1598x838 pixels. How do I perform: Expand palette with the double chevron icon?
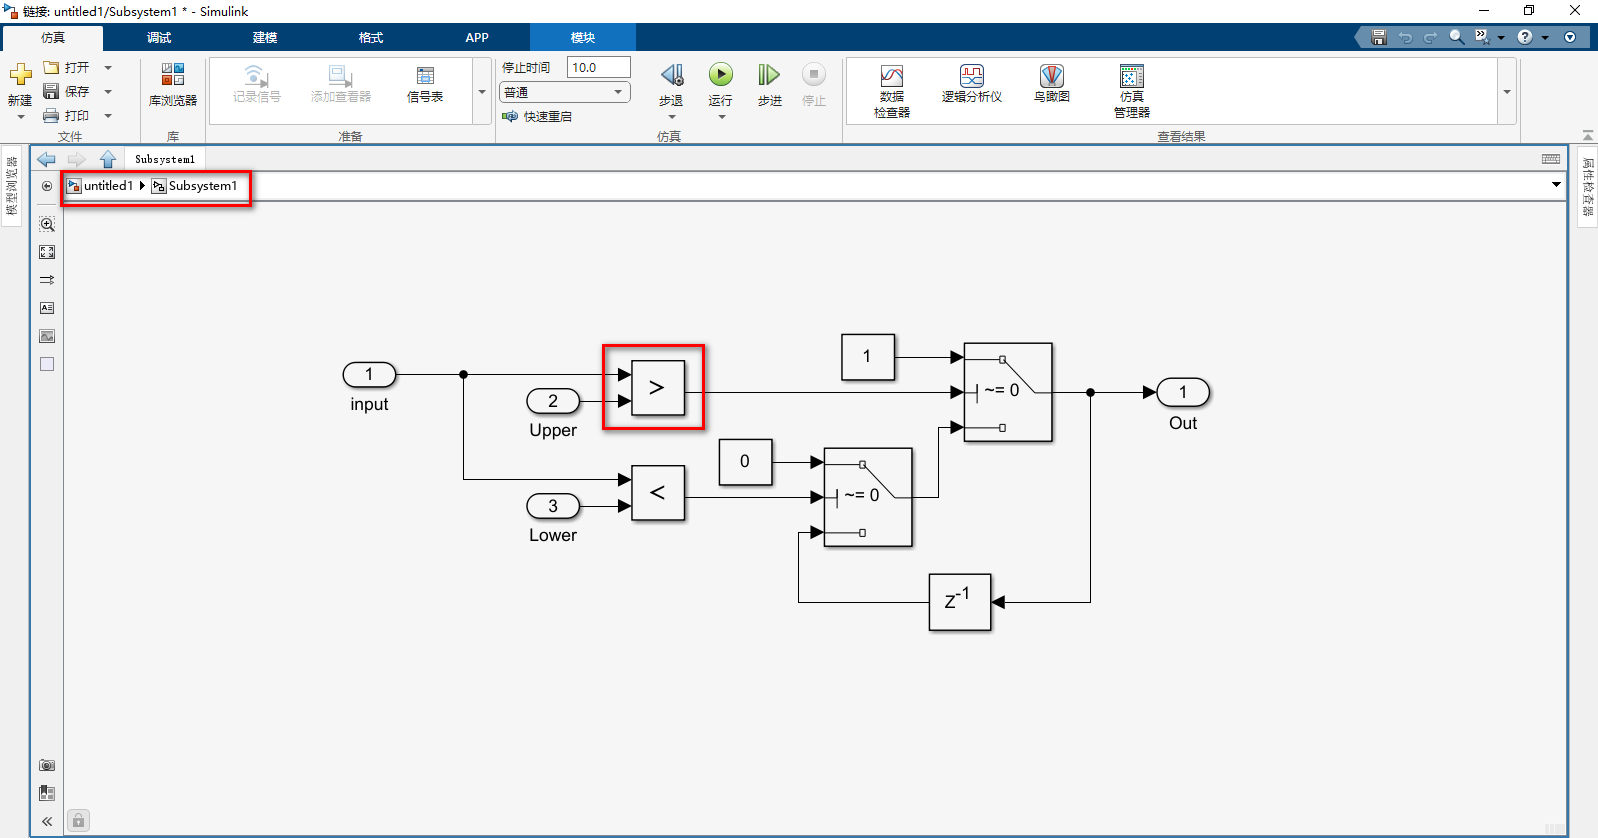(47, 821)
